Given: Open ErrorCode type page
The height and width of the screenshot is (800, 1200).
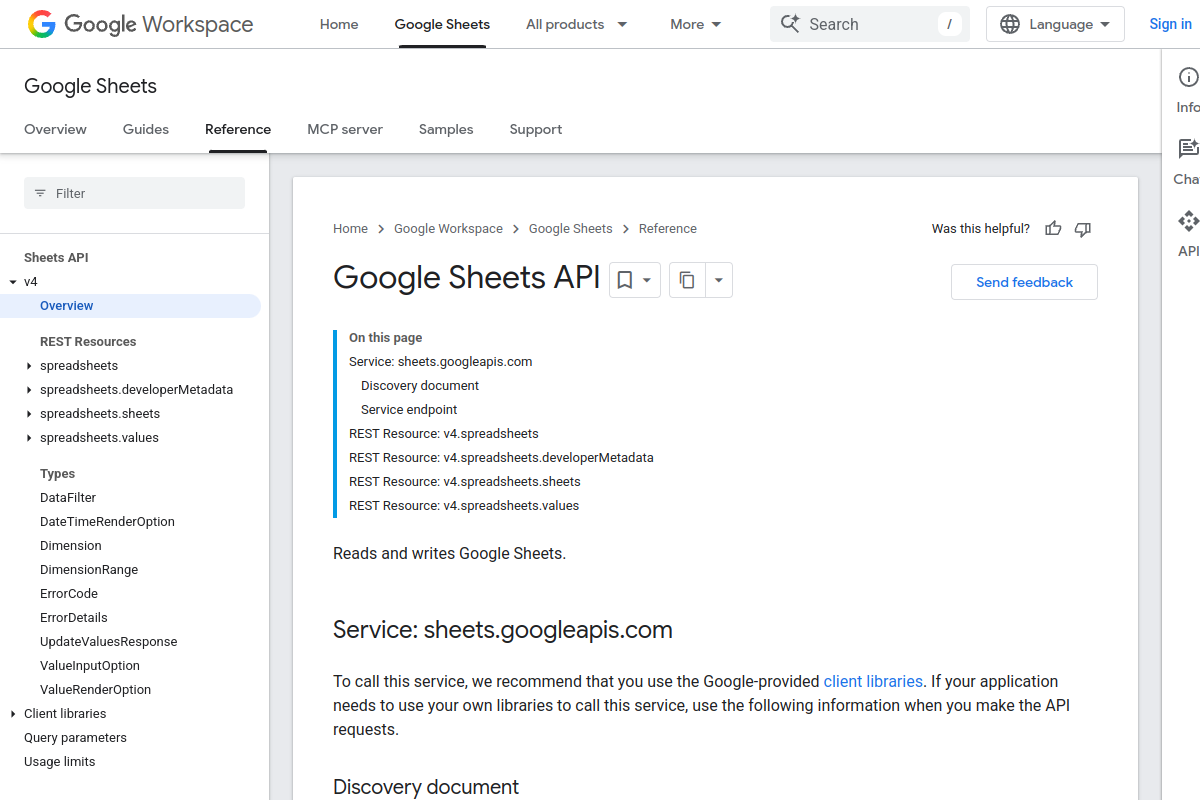Looking at the screenshot, I should pyautogui.click(x=69, y=594).
